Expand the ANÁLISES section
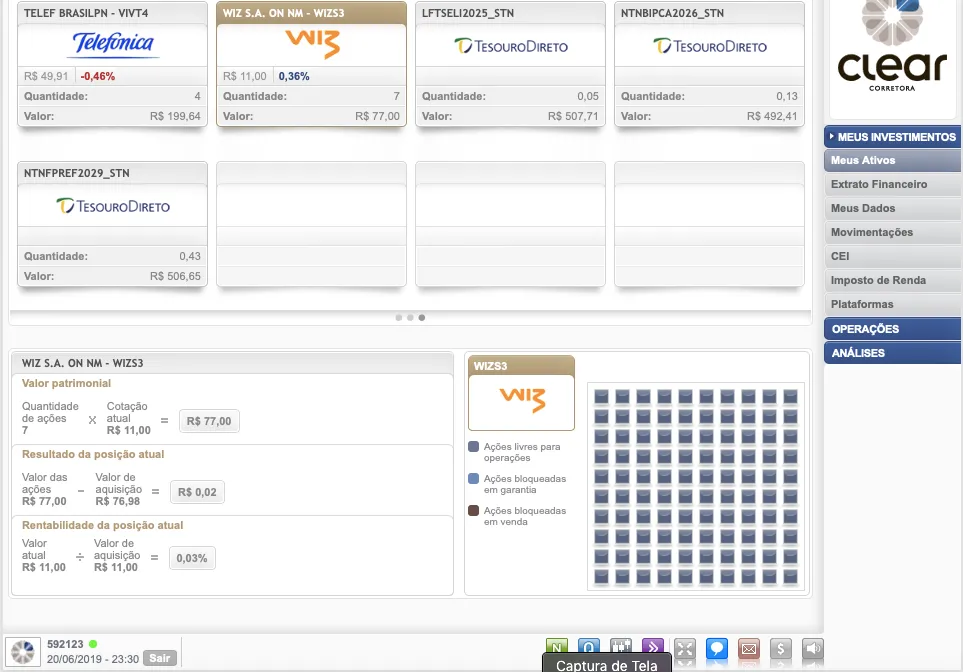963x672 pixels. [x=892, y=353]
